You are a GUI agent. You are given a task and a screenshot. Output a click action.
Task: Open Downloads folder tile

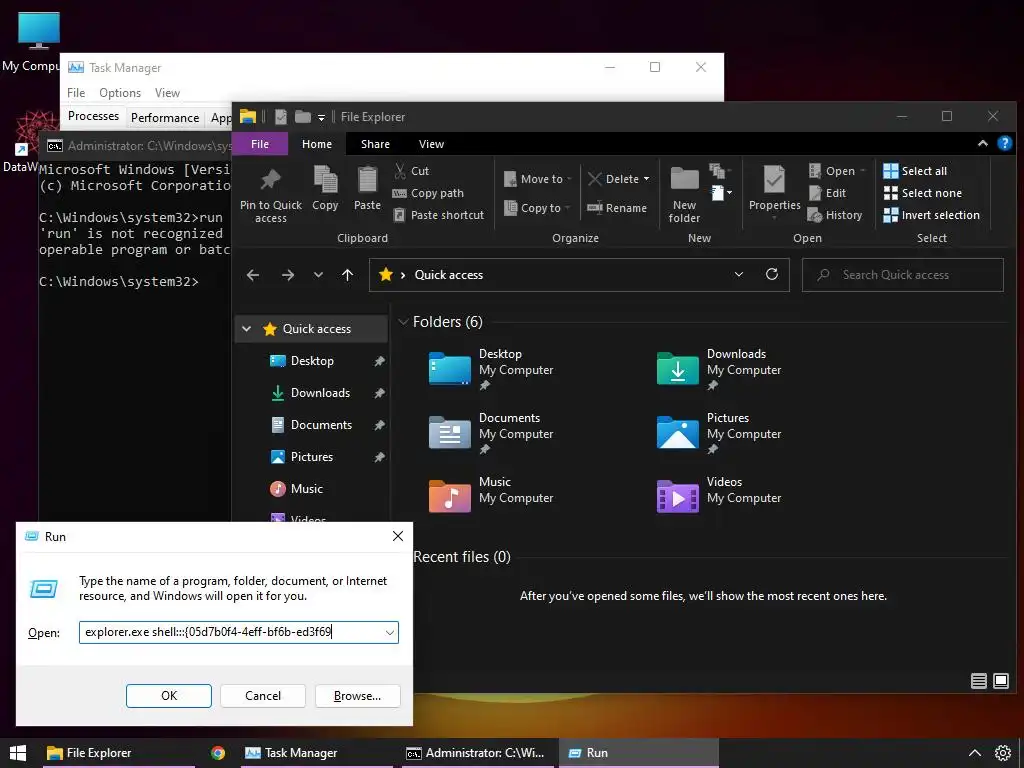[x=718, y=369]
